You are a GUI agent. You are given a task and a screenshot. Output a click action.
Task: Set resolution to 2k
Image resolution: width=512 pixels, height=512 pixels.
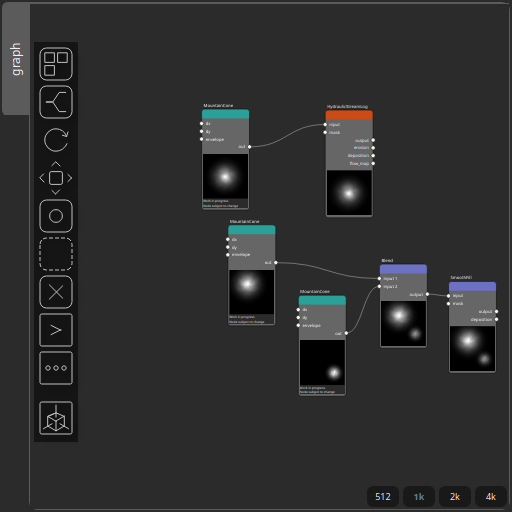[455, 497]
